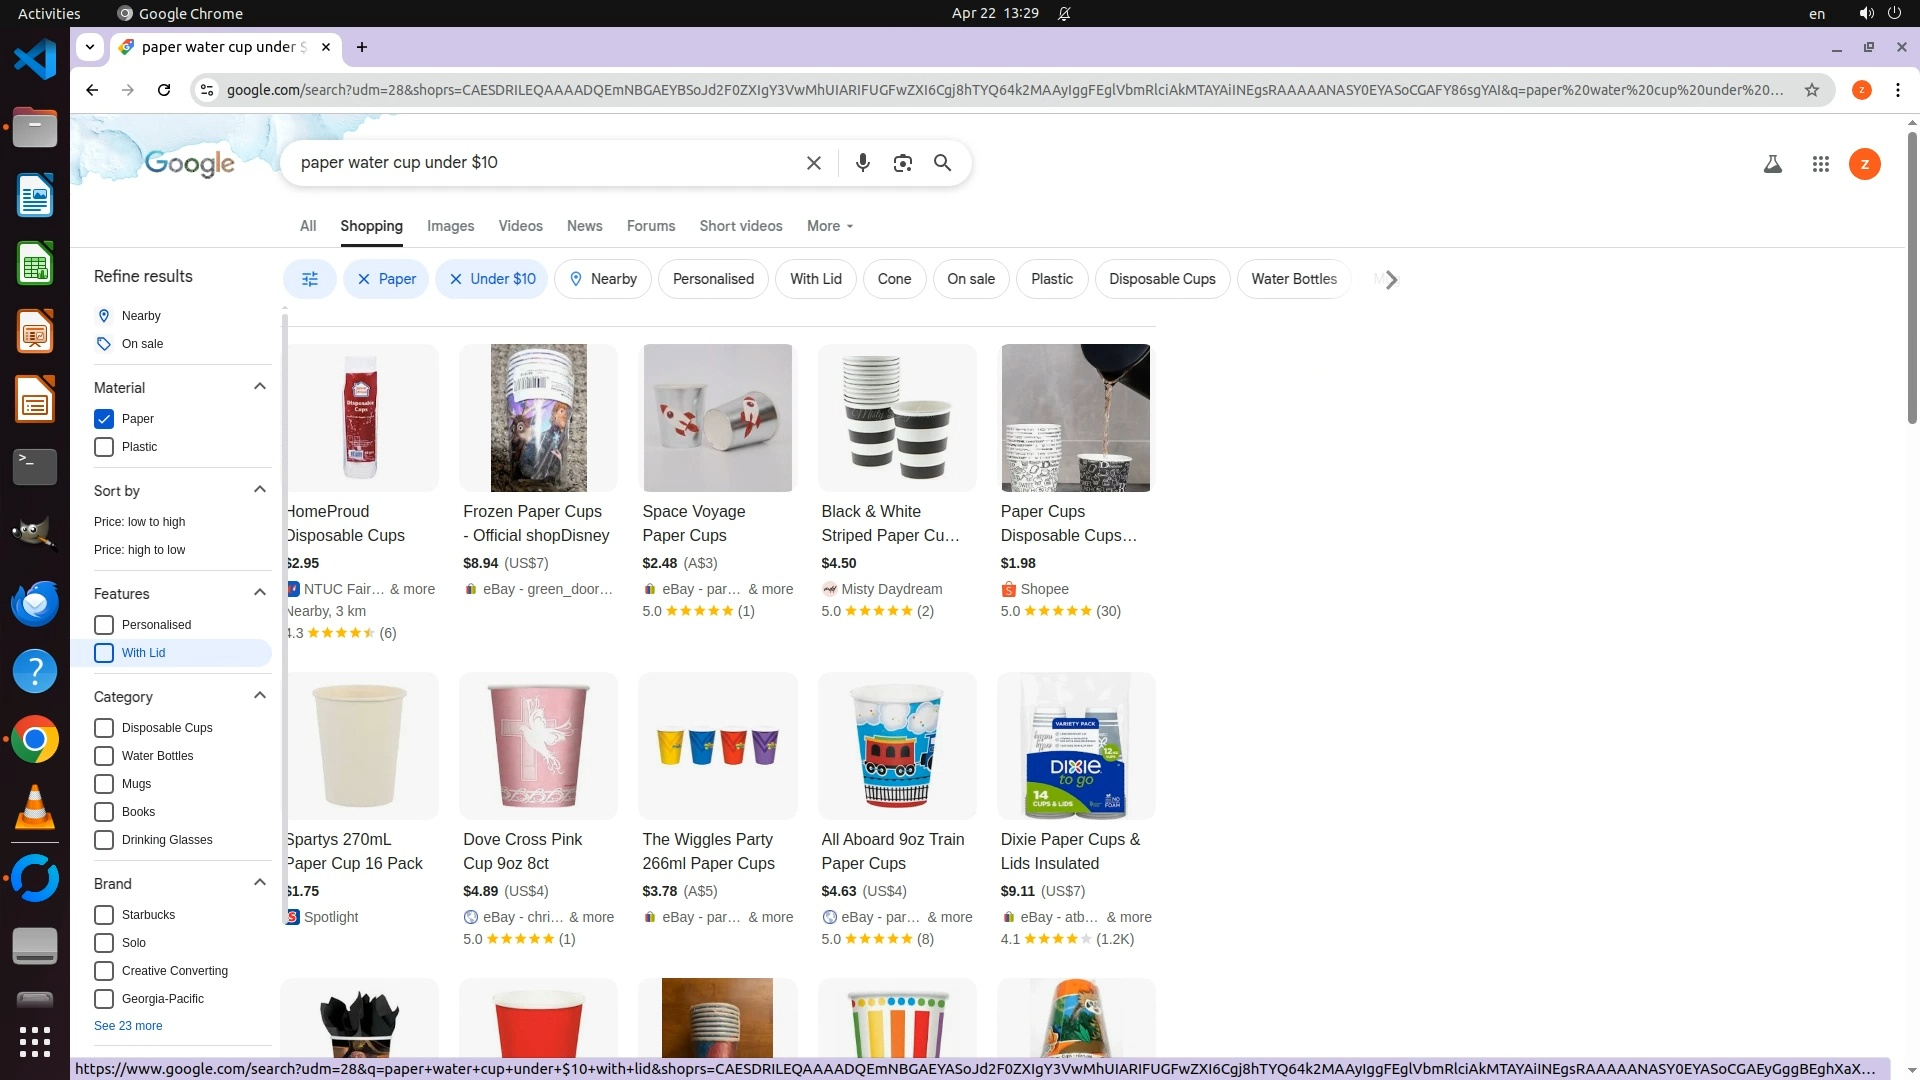Switch to the Videos tab
1920x1080 pixels.
click(520, 226)
